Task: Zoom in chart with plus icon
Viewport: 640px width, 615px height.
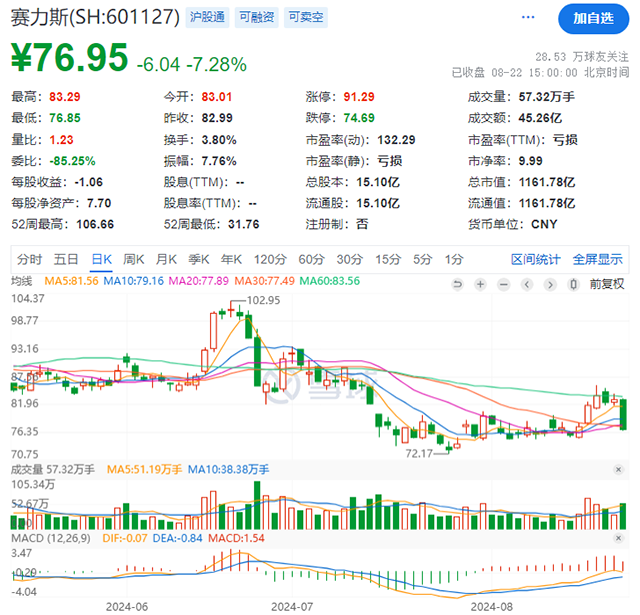Action: coord(480,284)
